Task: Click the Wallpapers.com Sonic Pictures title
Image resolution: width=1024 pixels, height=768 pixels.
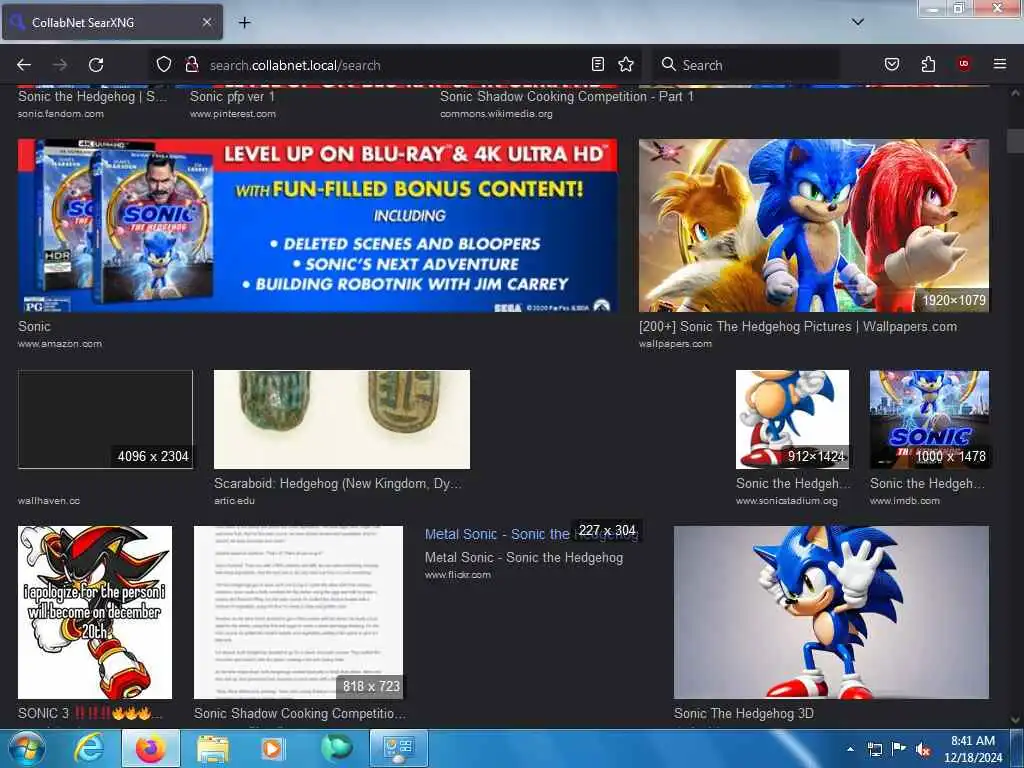Action: [798, 327]
